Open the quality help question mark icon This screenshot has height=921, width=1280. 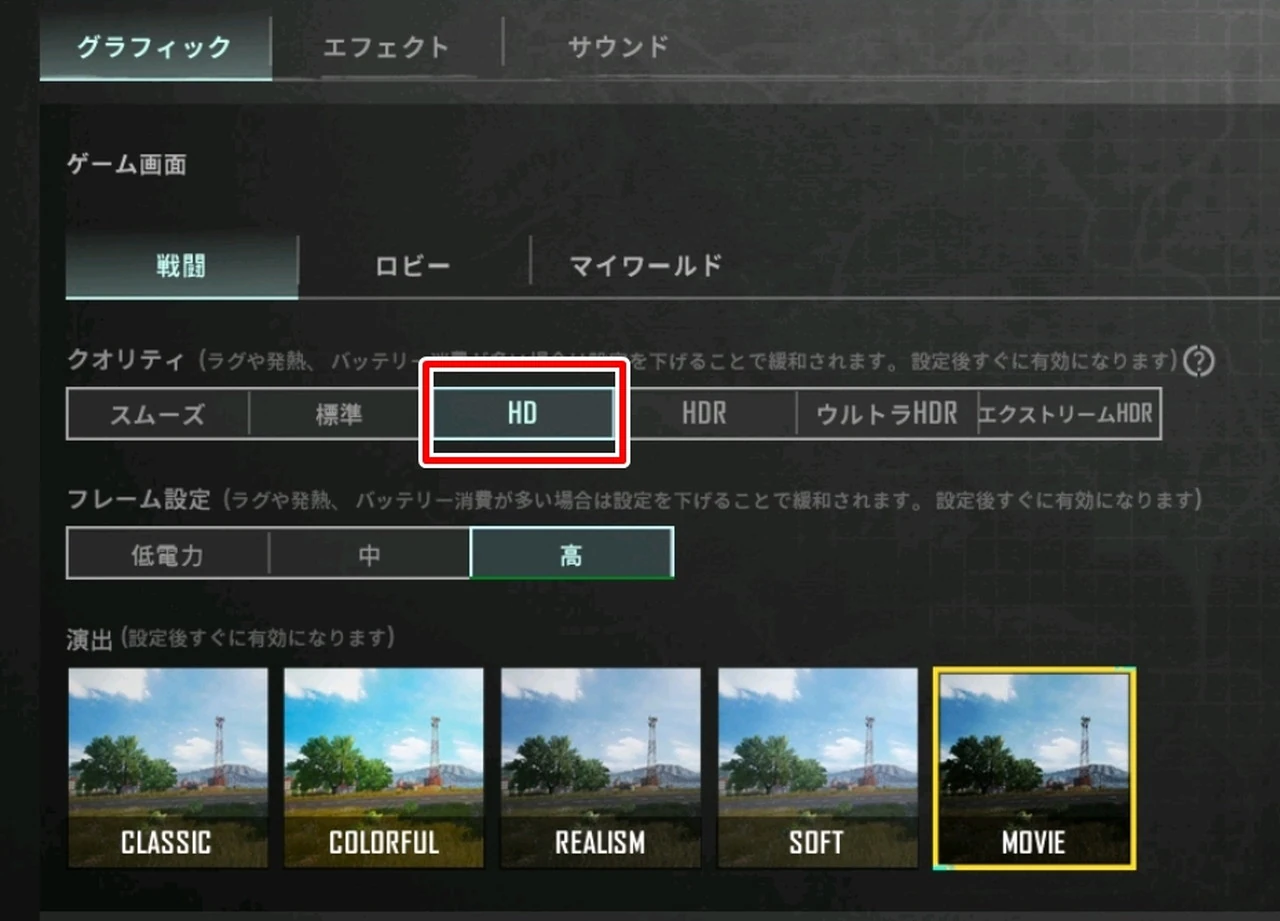coord(1198,362)
